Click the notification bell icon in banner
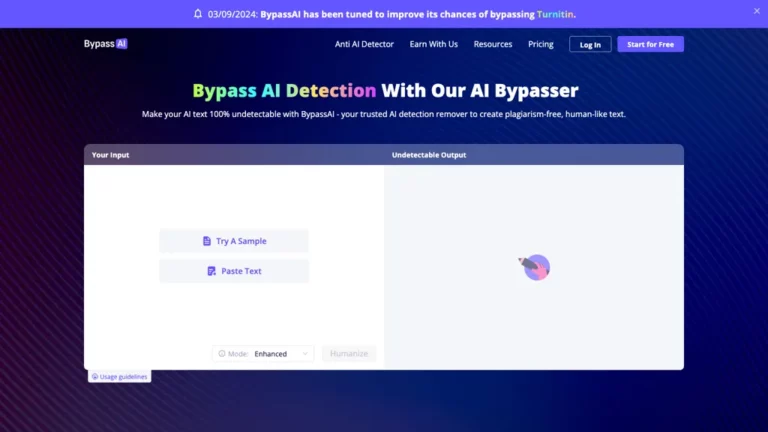768x432 pixels. [x=198, y=14]
